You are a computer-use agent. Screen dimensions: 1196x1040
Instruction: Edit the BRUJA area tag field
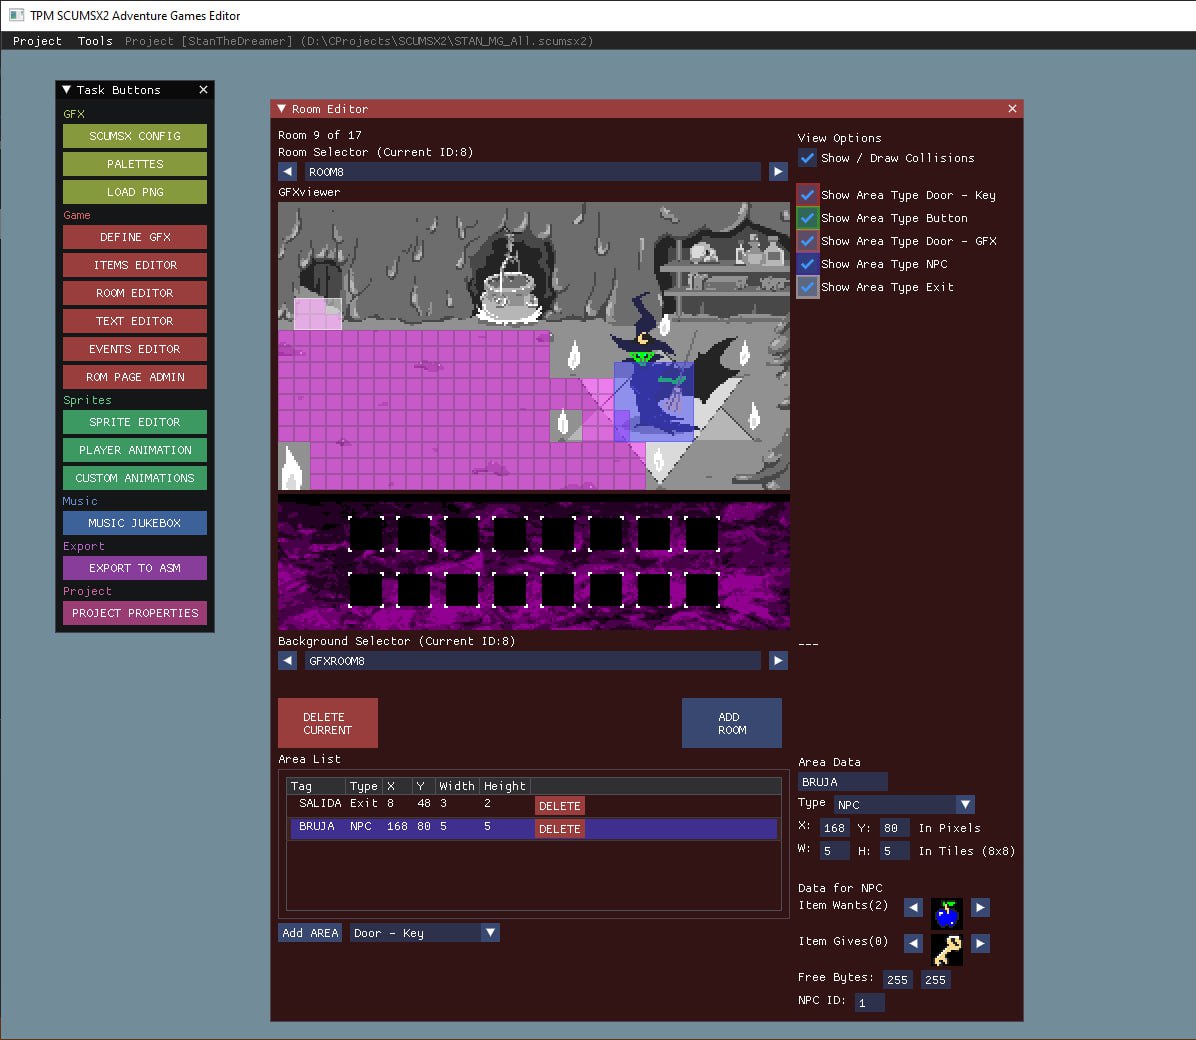pos(843,782)
